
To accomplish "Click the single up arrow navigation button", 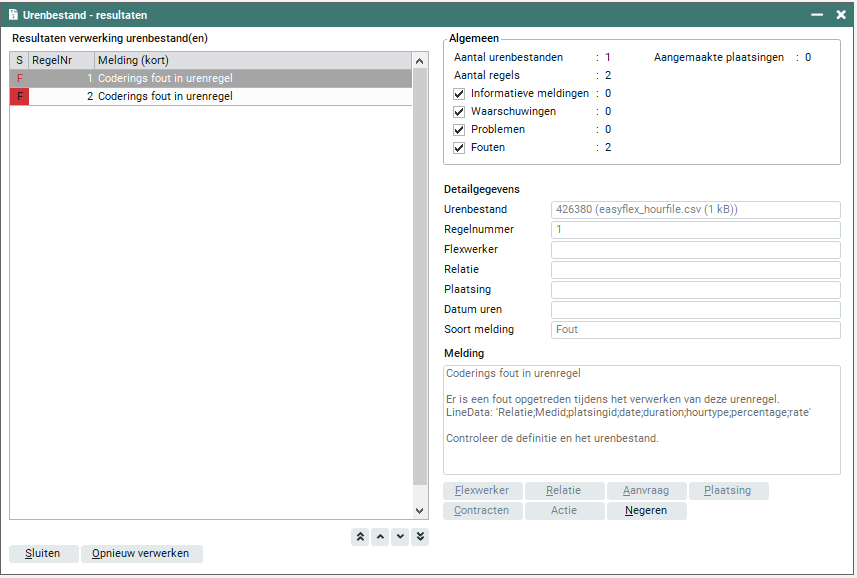I will pos(380,537).
